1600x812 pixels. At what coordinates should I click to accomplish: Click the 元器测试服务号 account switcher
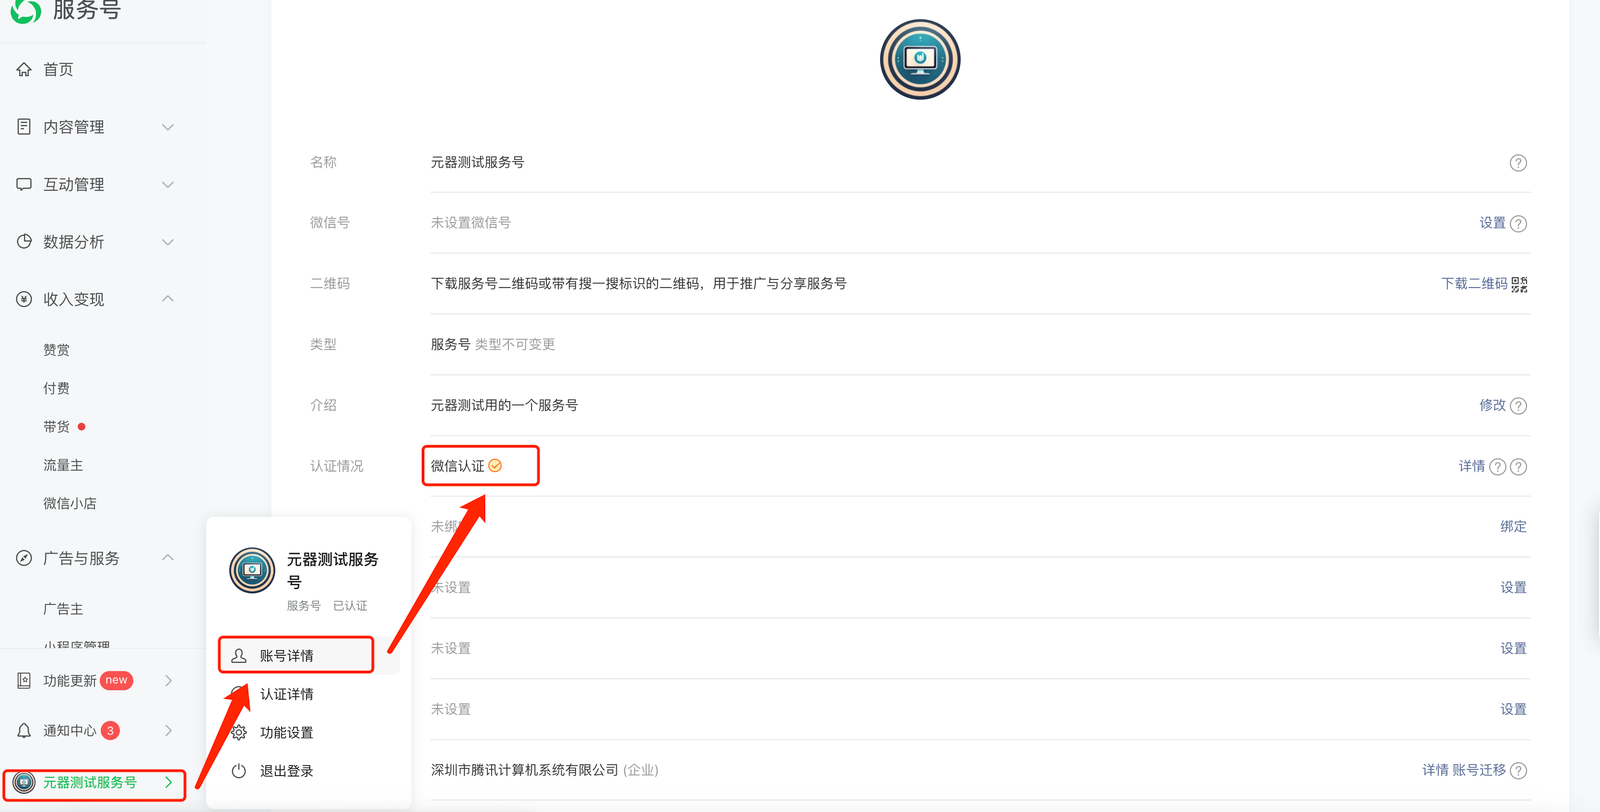[x=95, y=783]
